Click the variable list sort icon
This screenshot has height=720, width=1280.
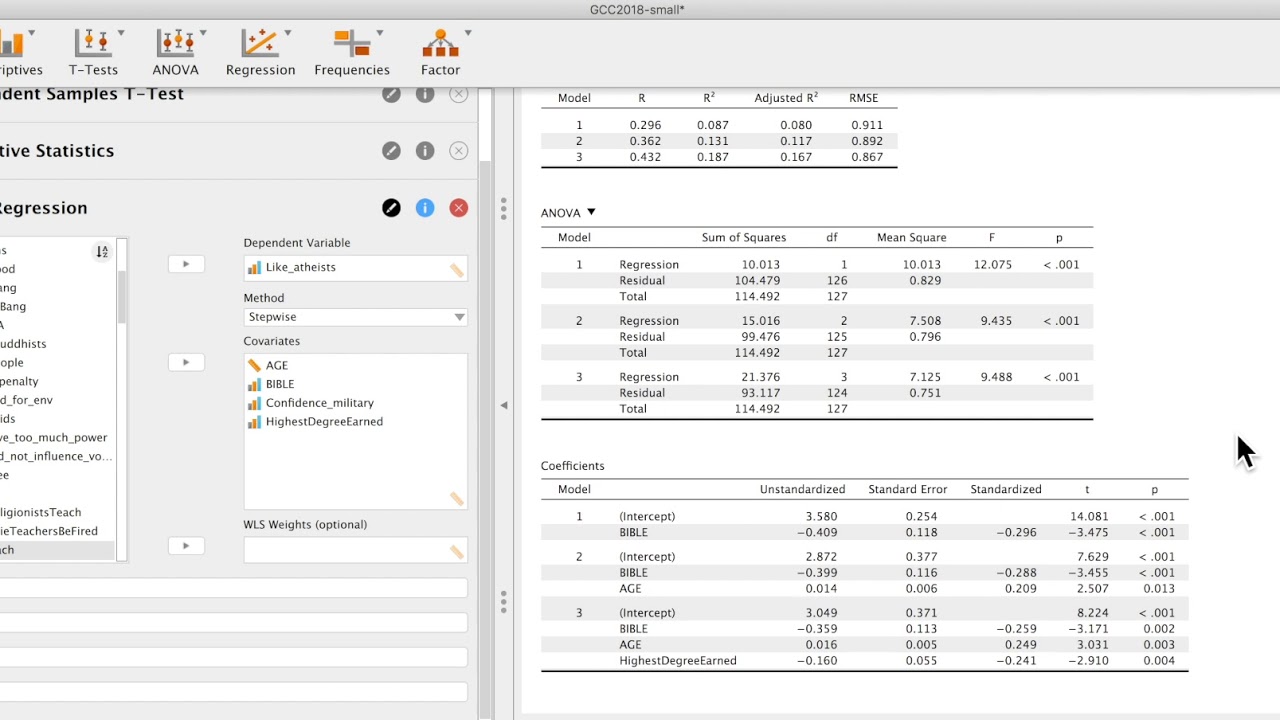(102, 252)
